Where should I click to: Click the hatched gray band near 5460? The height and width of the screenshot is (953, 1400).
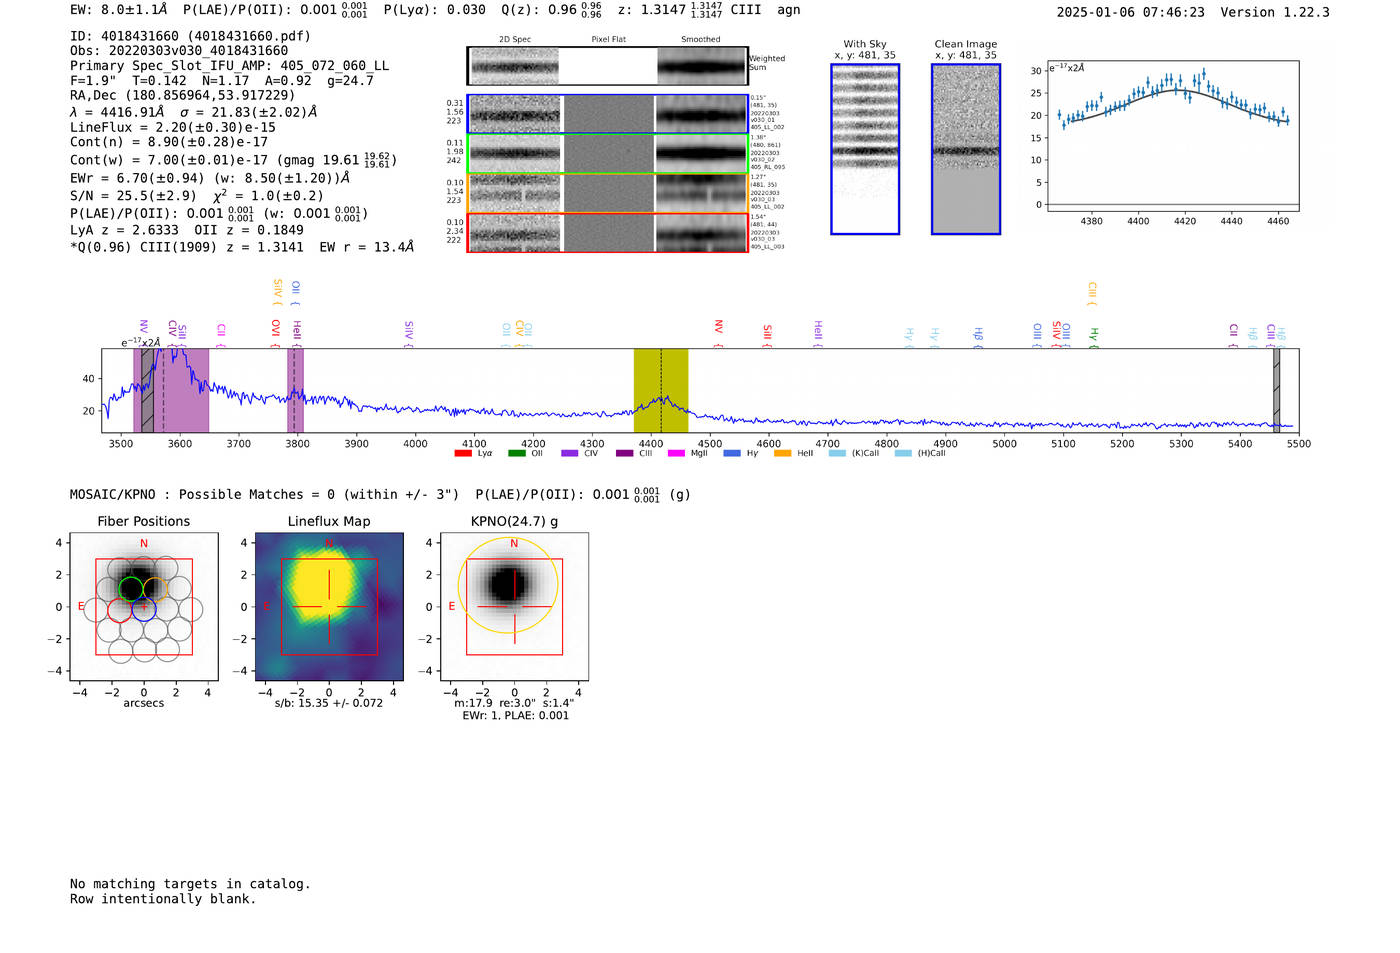point(1276,390)
